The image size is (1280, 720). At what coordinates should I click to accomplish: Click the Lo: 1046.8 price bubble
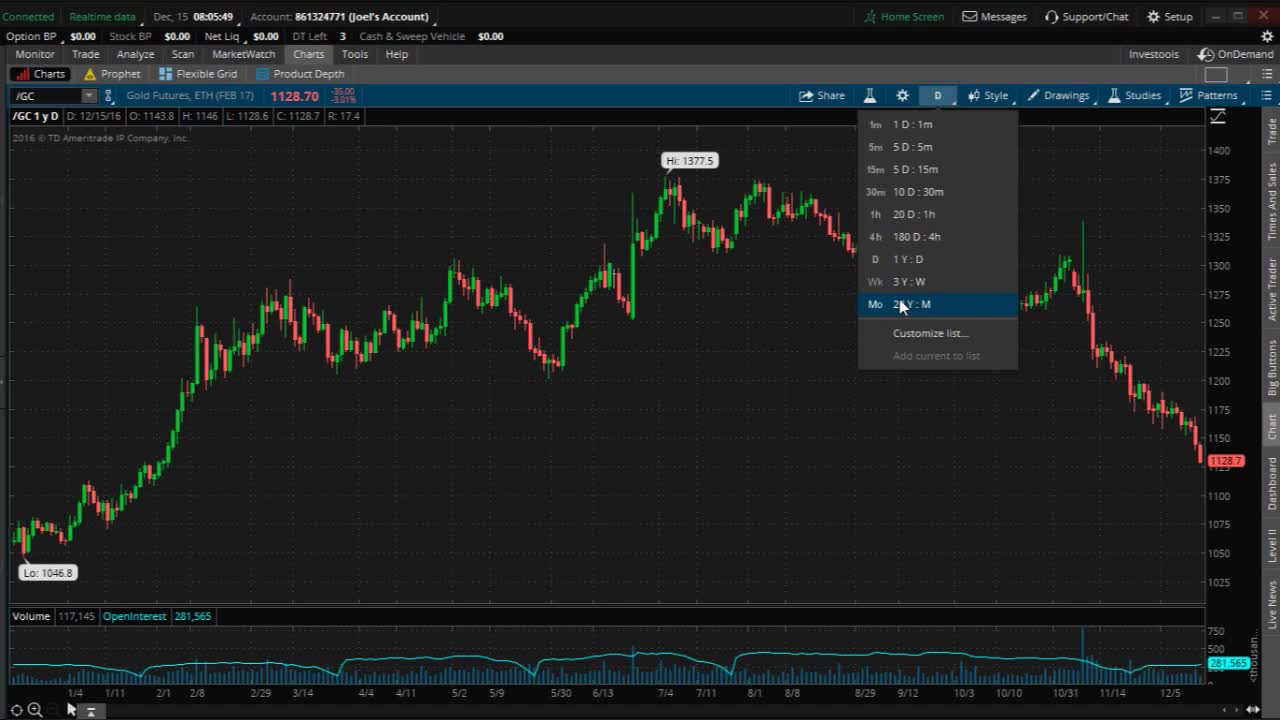pyautogui.click(x=48, y=573)
